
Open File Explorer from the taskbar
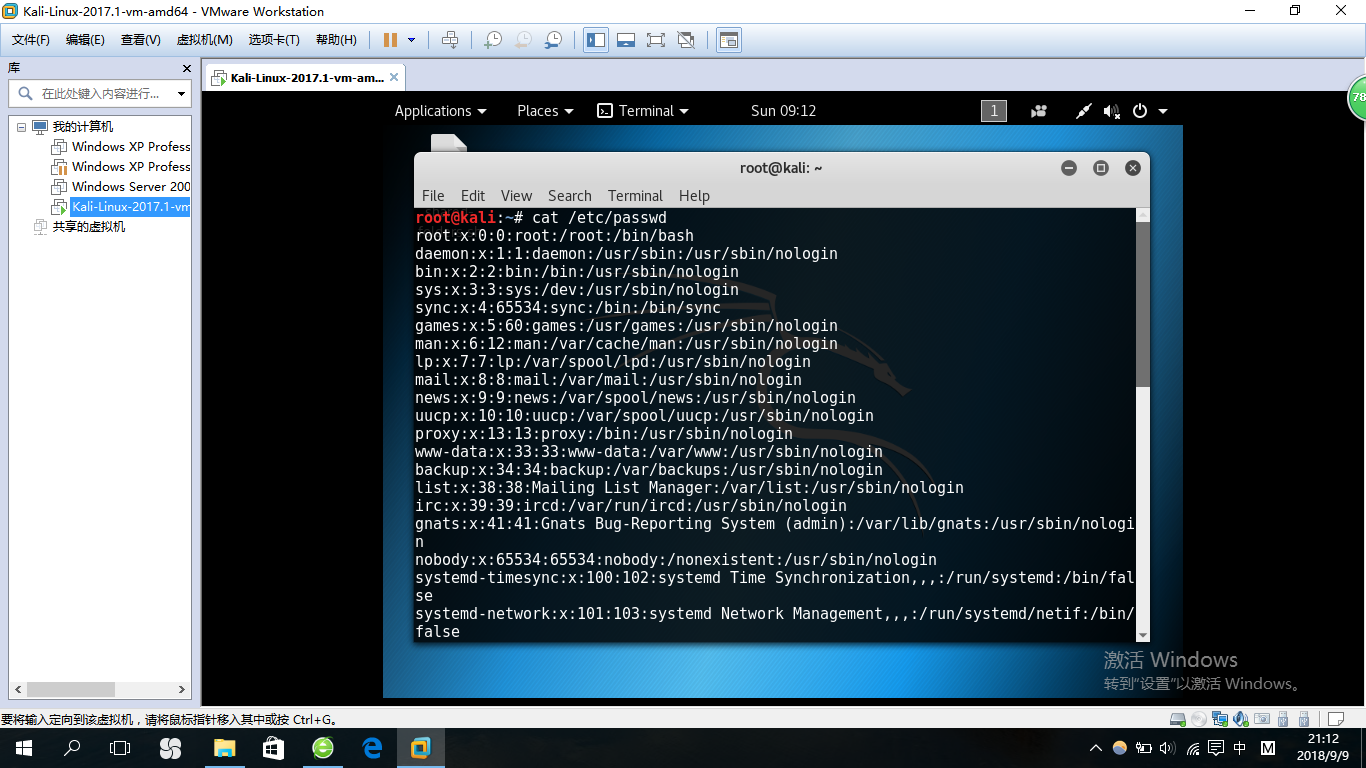[x=224, y=748]
